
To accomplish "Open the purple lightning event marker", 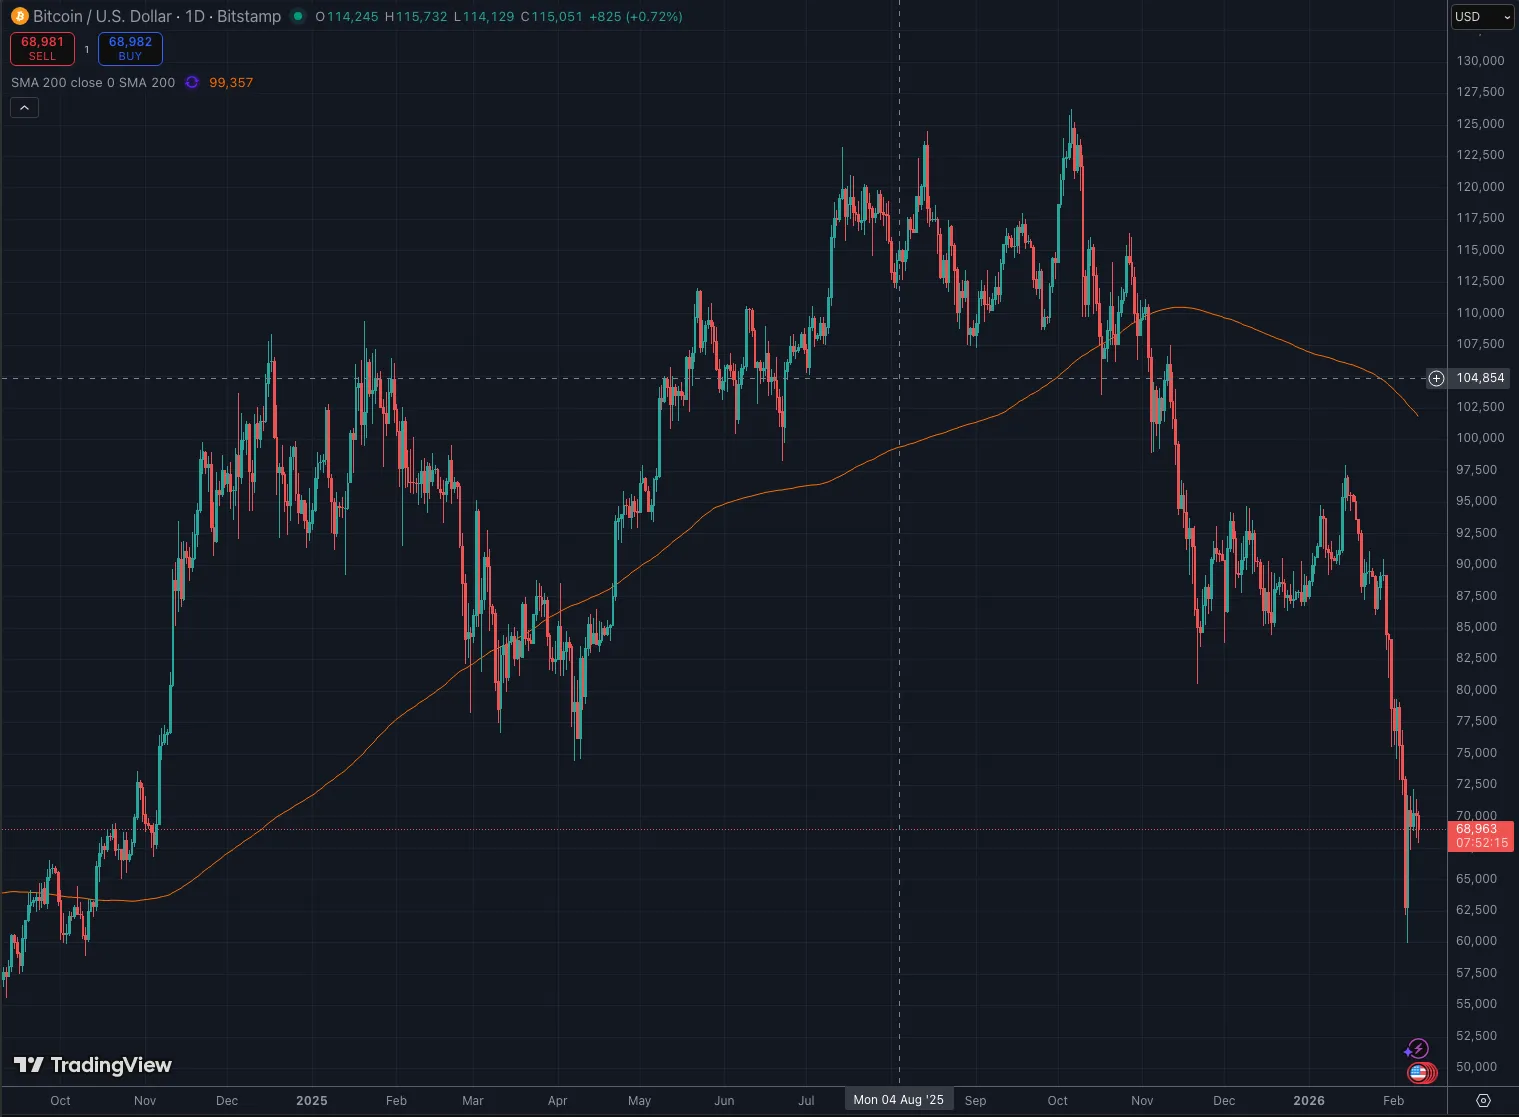I will [1417, 1049].
